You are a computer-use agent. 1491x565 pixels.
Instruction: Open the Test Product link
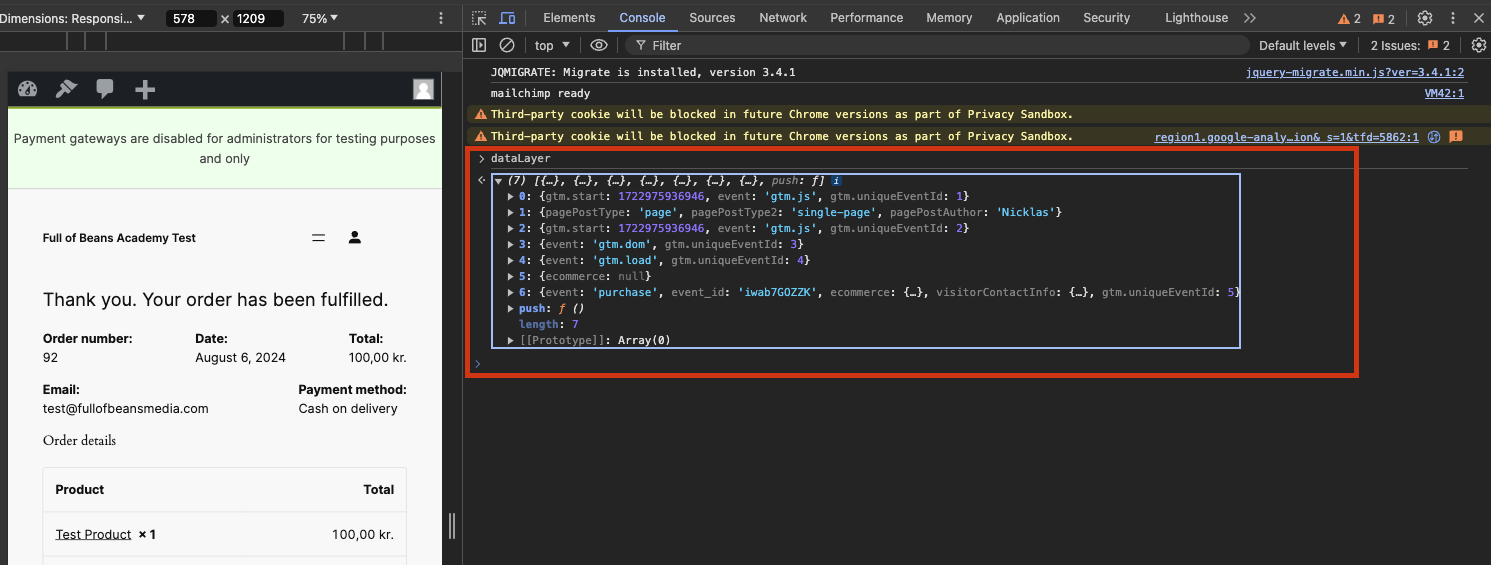pyautogui.click(x=93, y=535)
